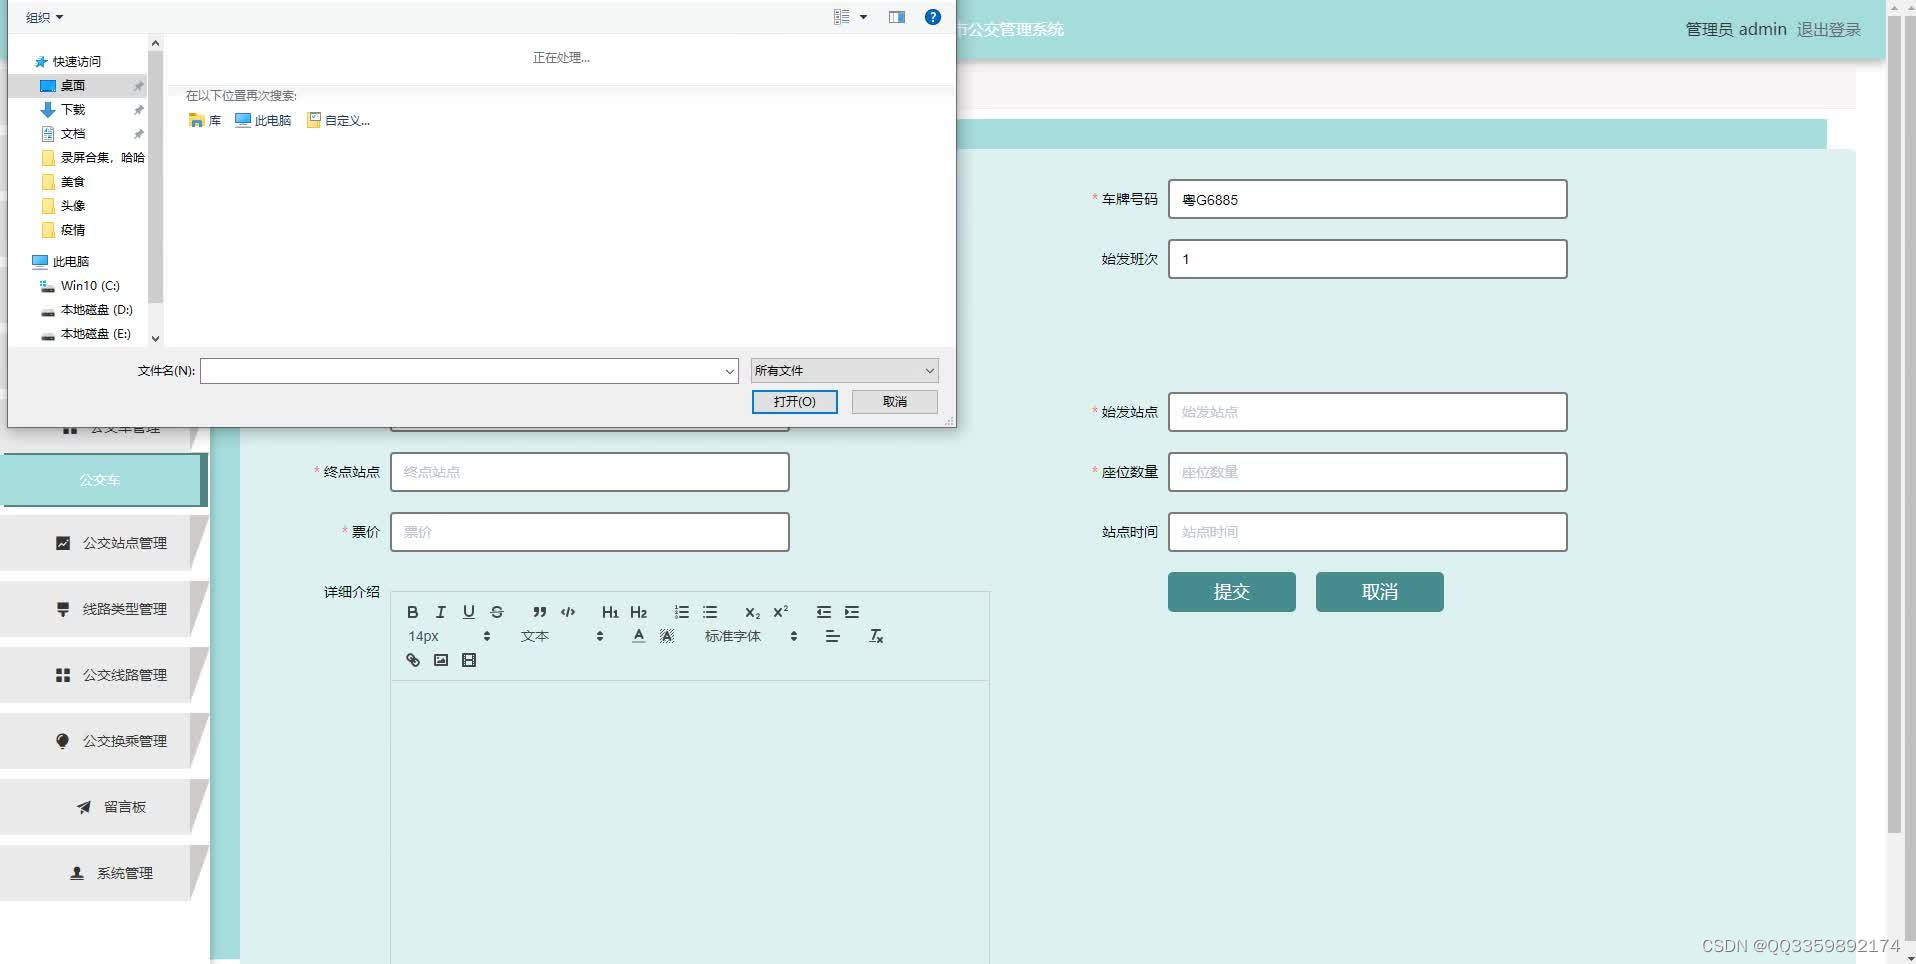This screenshot has width=1916, height=964.
Task: Focus the 座位数量 input field
Action: 1367,472
